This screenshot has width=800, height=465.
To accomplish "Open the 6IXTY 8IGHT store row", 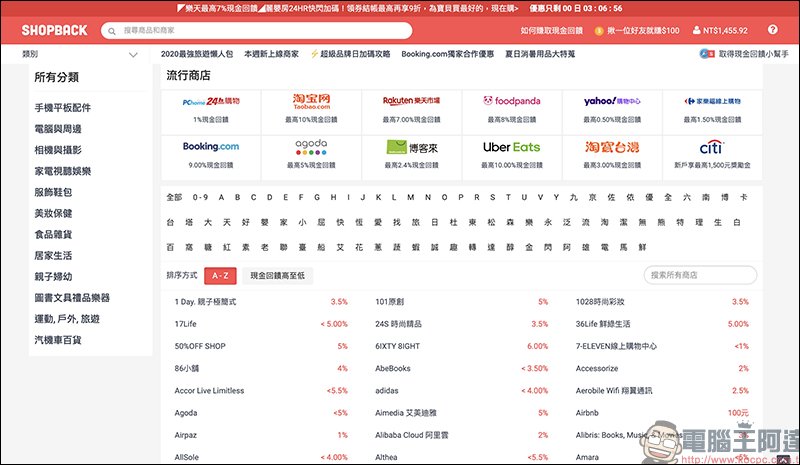I will click(462, 346).
